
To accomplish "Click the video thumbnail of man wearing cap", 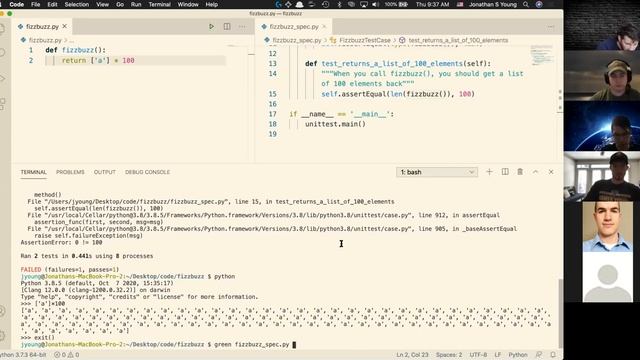I will 602,75.
